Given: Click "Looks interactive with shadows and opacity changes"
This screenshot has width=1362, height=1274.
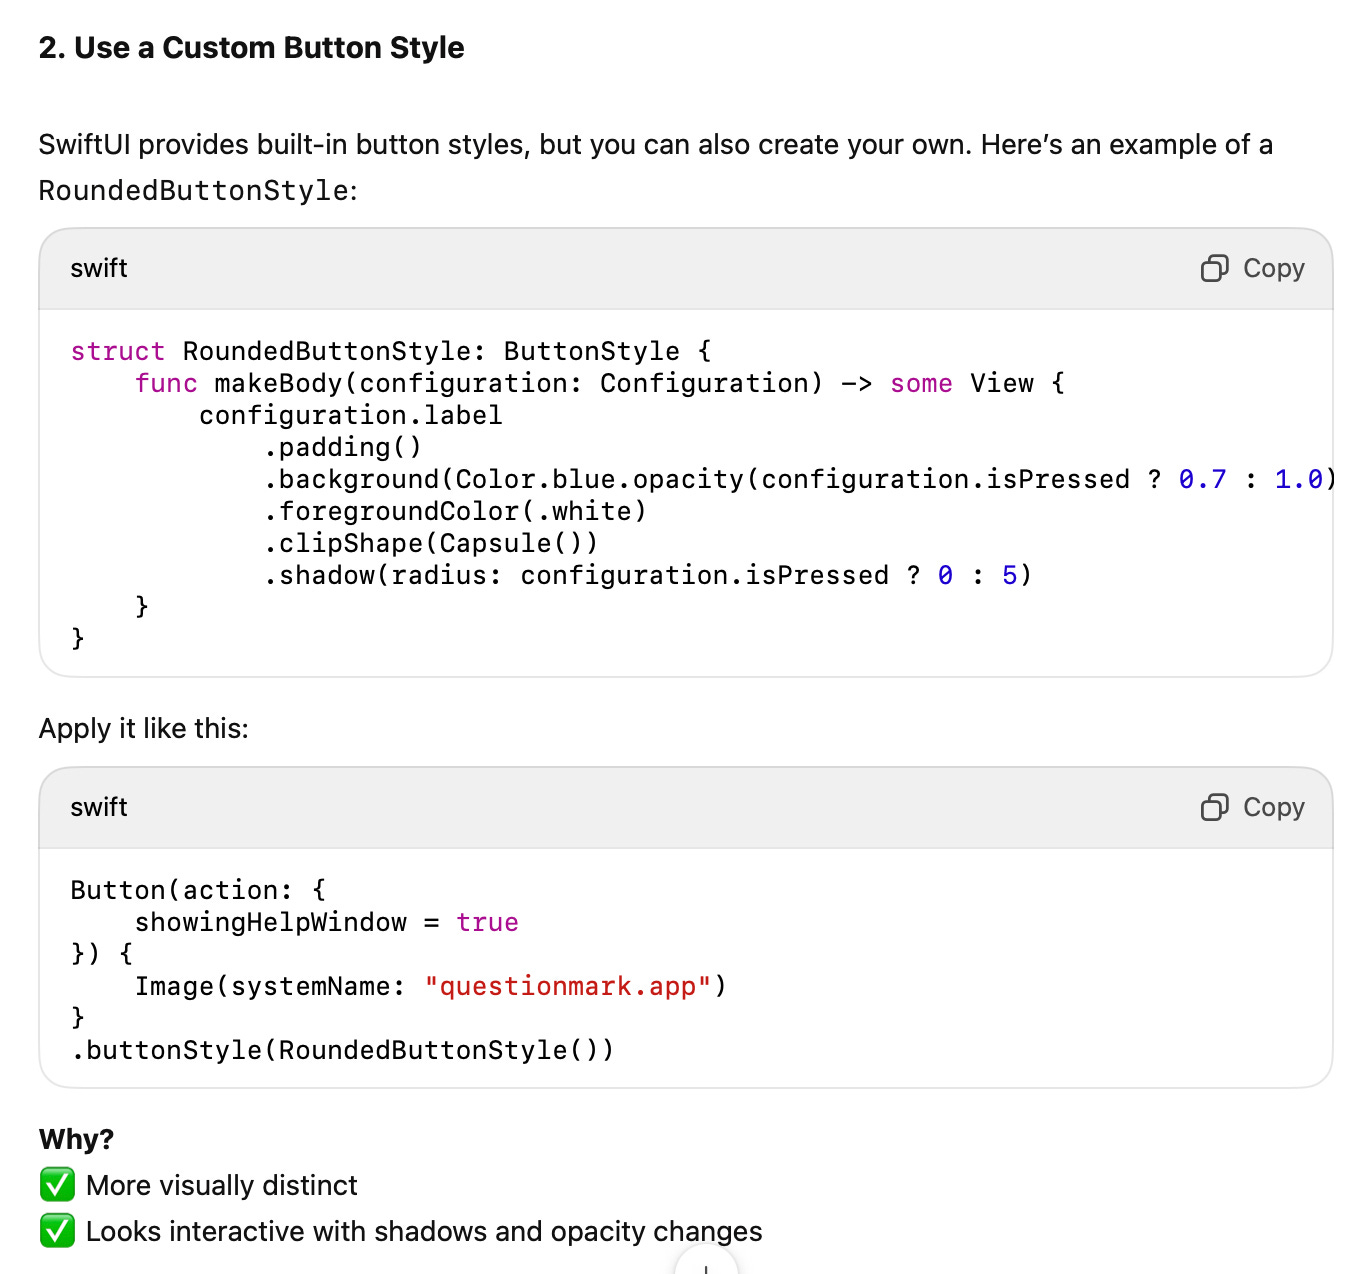Looking at the screenshot, I should 424,1231.
